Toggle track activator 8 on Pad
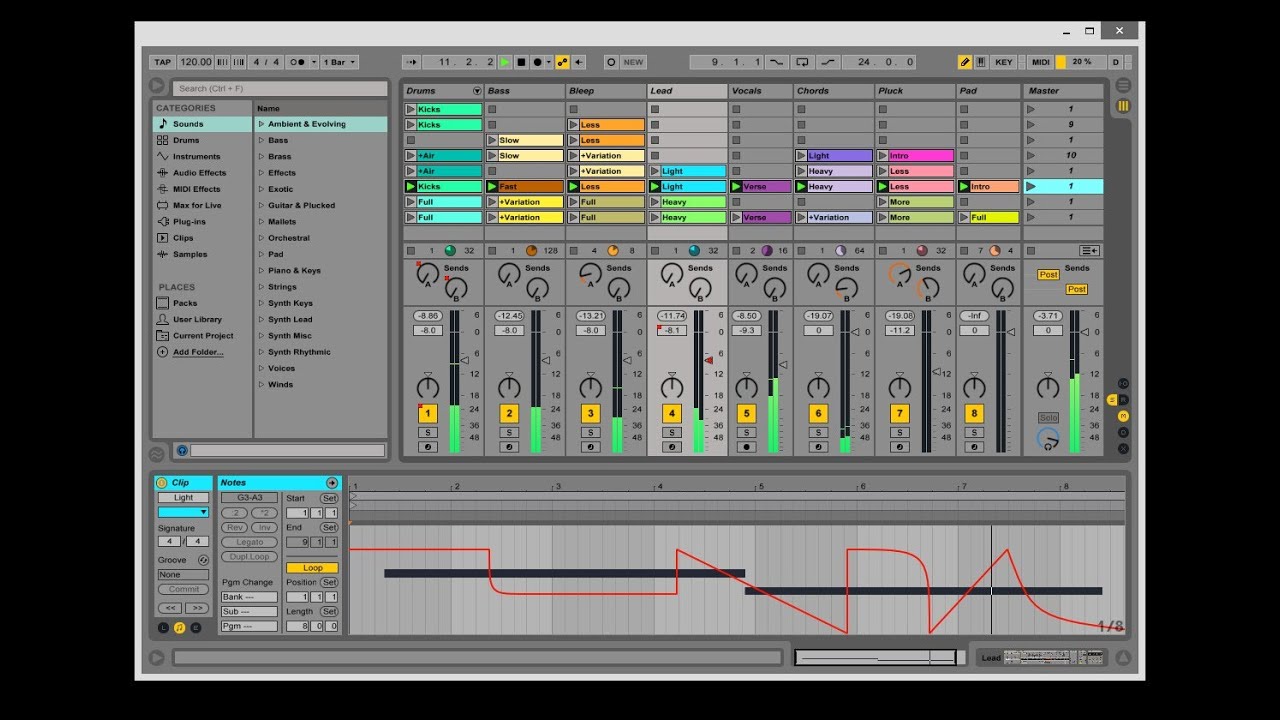 [x=974, y=414]
